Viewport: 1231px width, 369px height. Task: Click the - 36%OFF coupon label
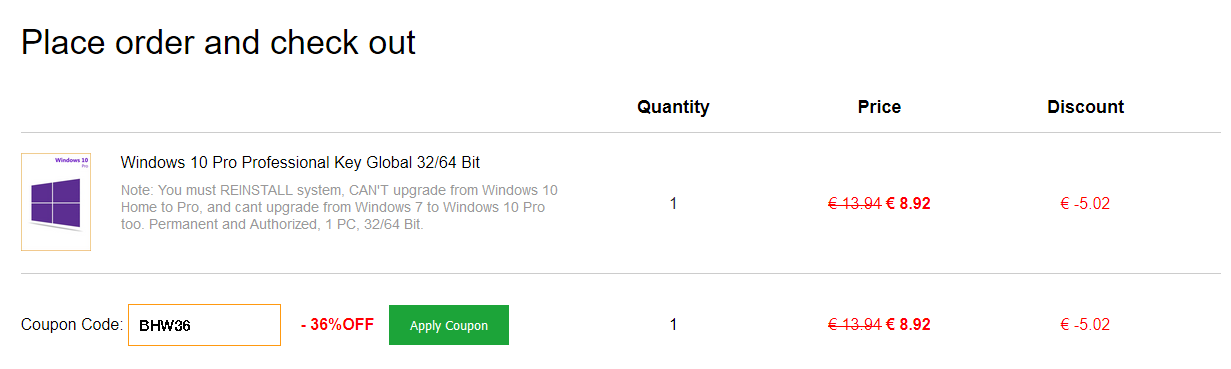point(337,325)
